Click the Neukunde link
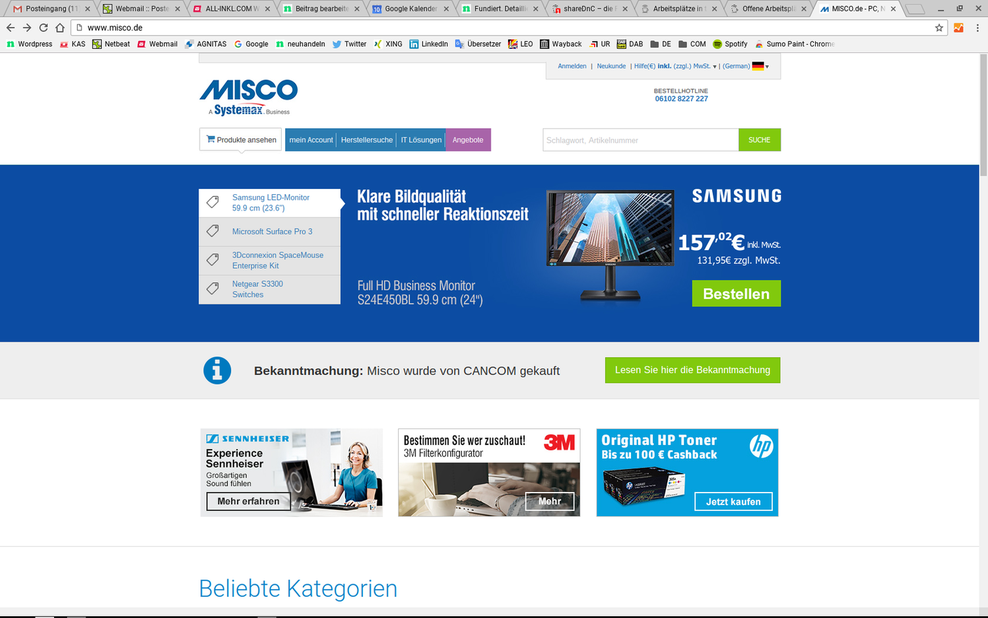Screen dimensions: 988x618 (x=611, y=66)
